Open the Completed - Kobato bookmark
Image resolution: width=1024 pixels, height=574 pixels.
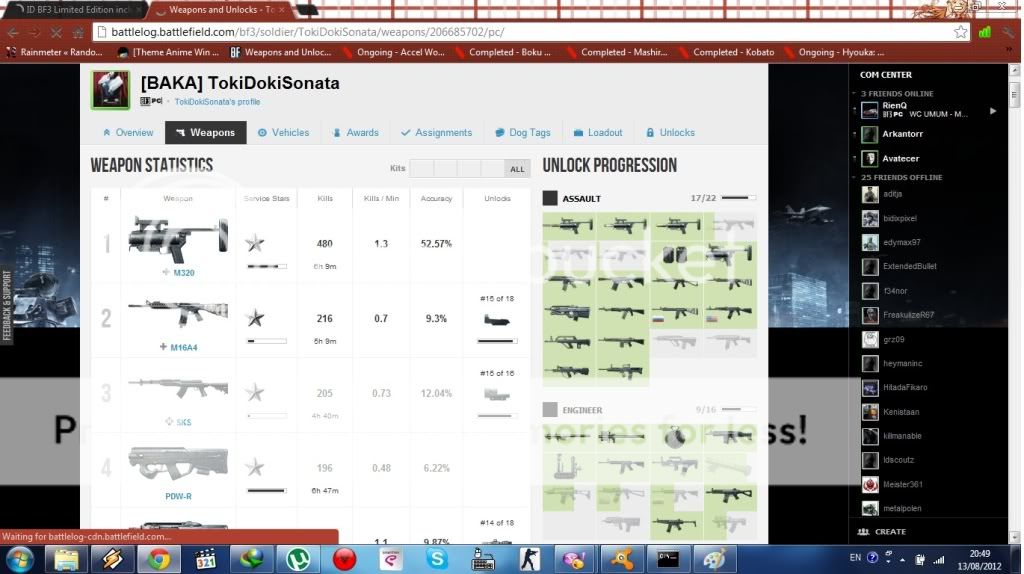[726, 52]
